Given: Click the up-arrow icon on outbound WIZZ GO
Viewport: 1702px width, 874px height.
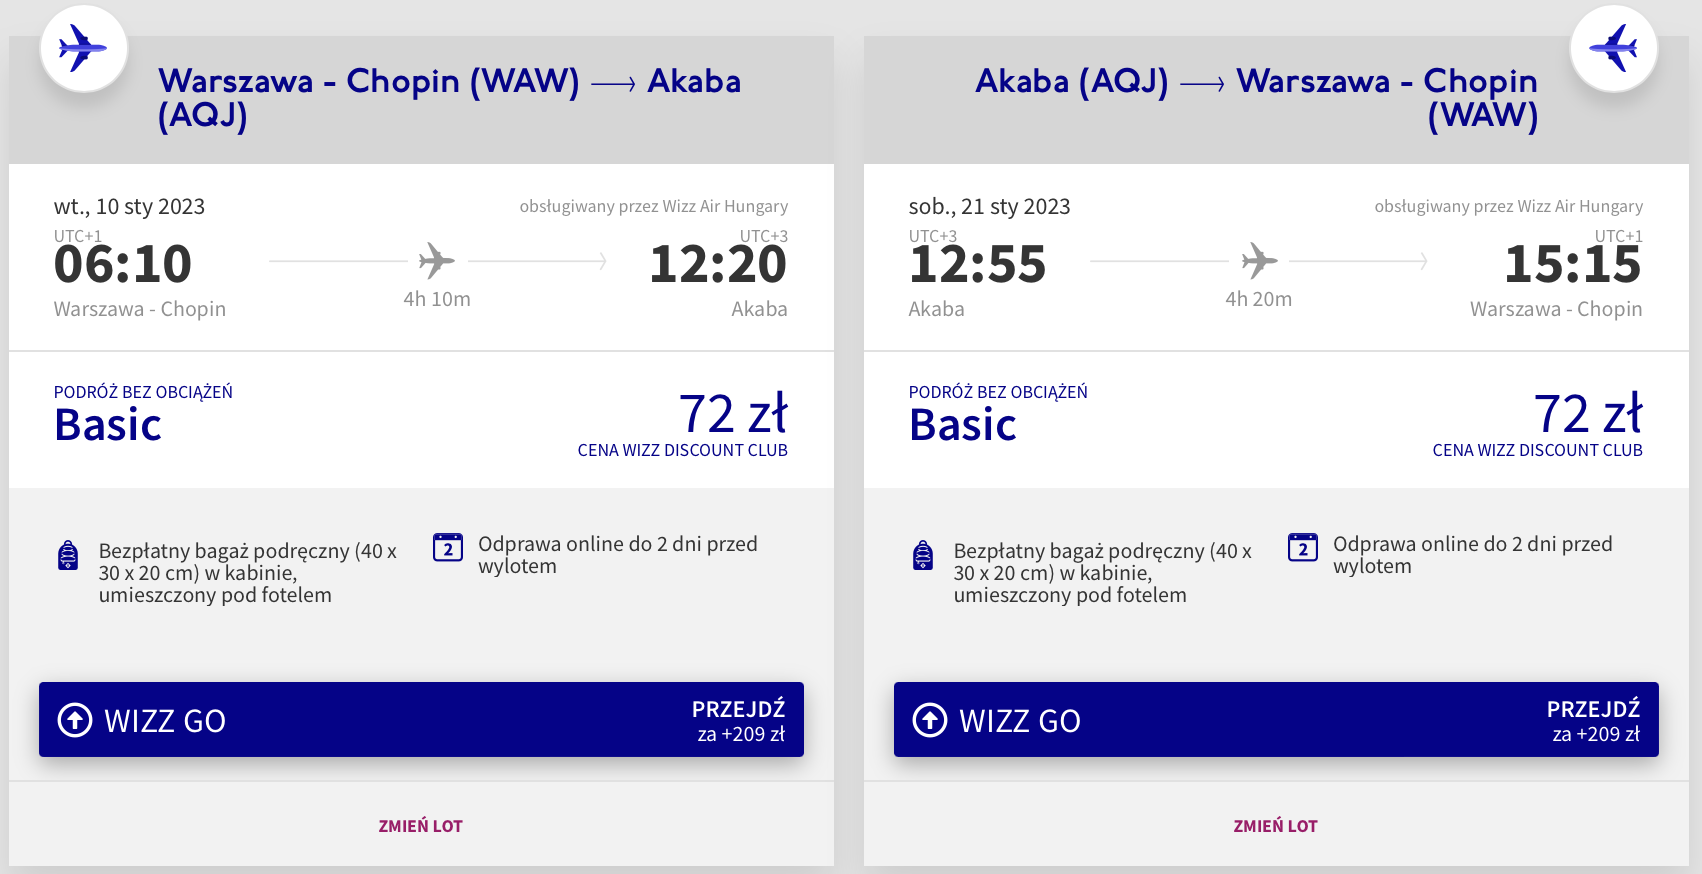Looking at the screenshot, I should point(75,720).
